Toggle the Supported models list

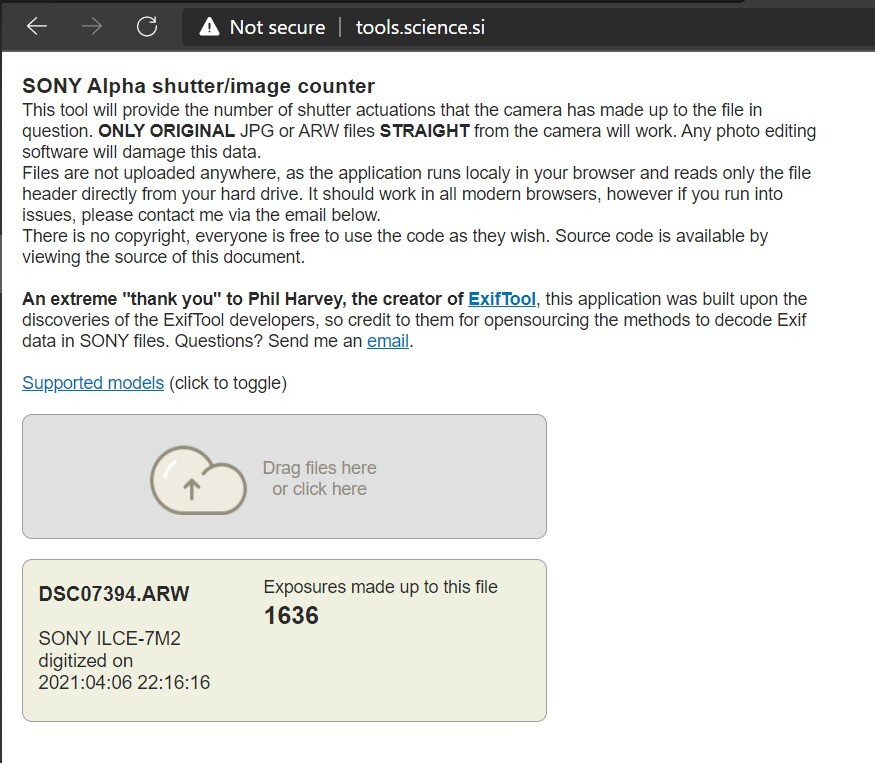(93, 383)
